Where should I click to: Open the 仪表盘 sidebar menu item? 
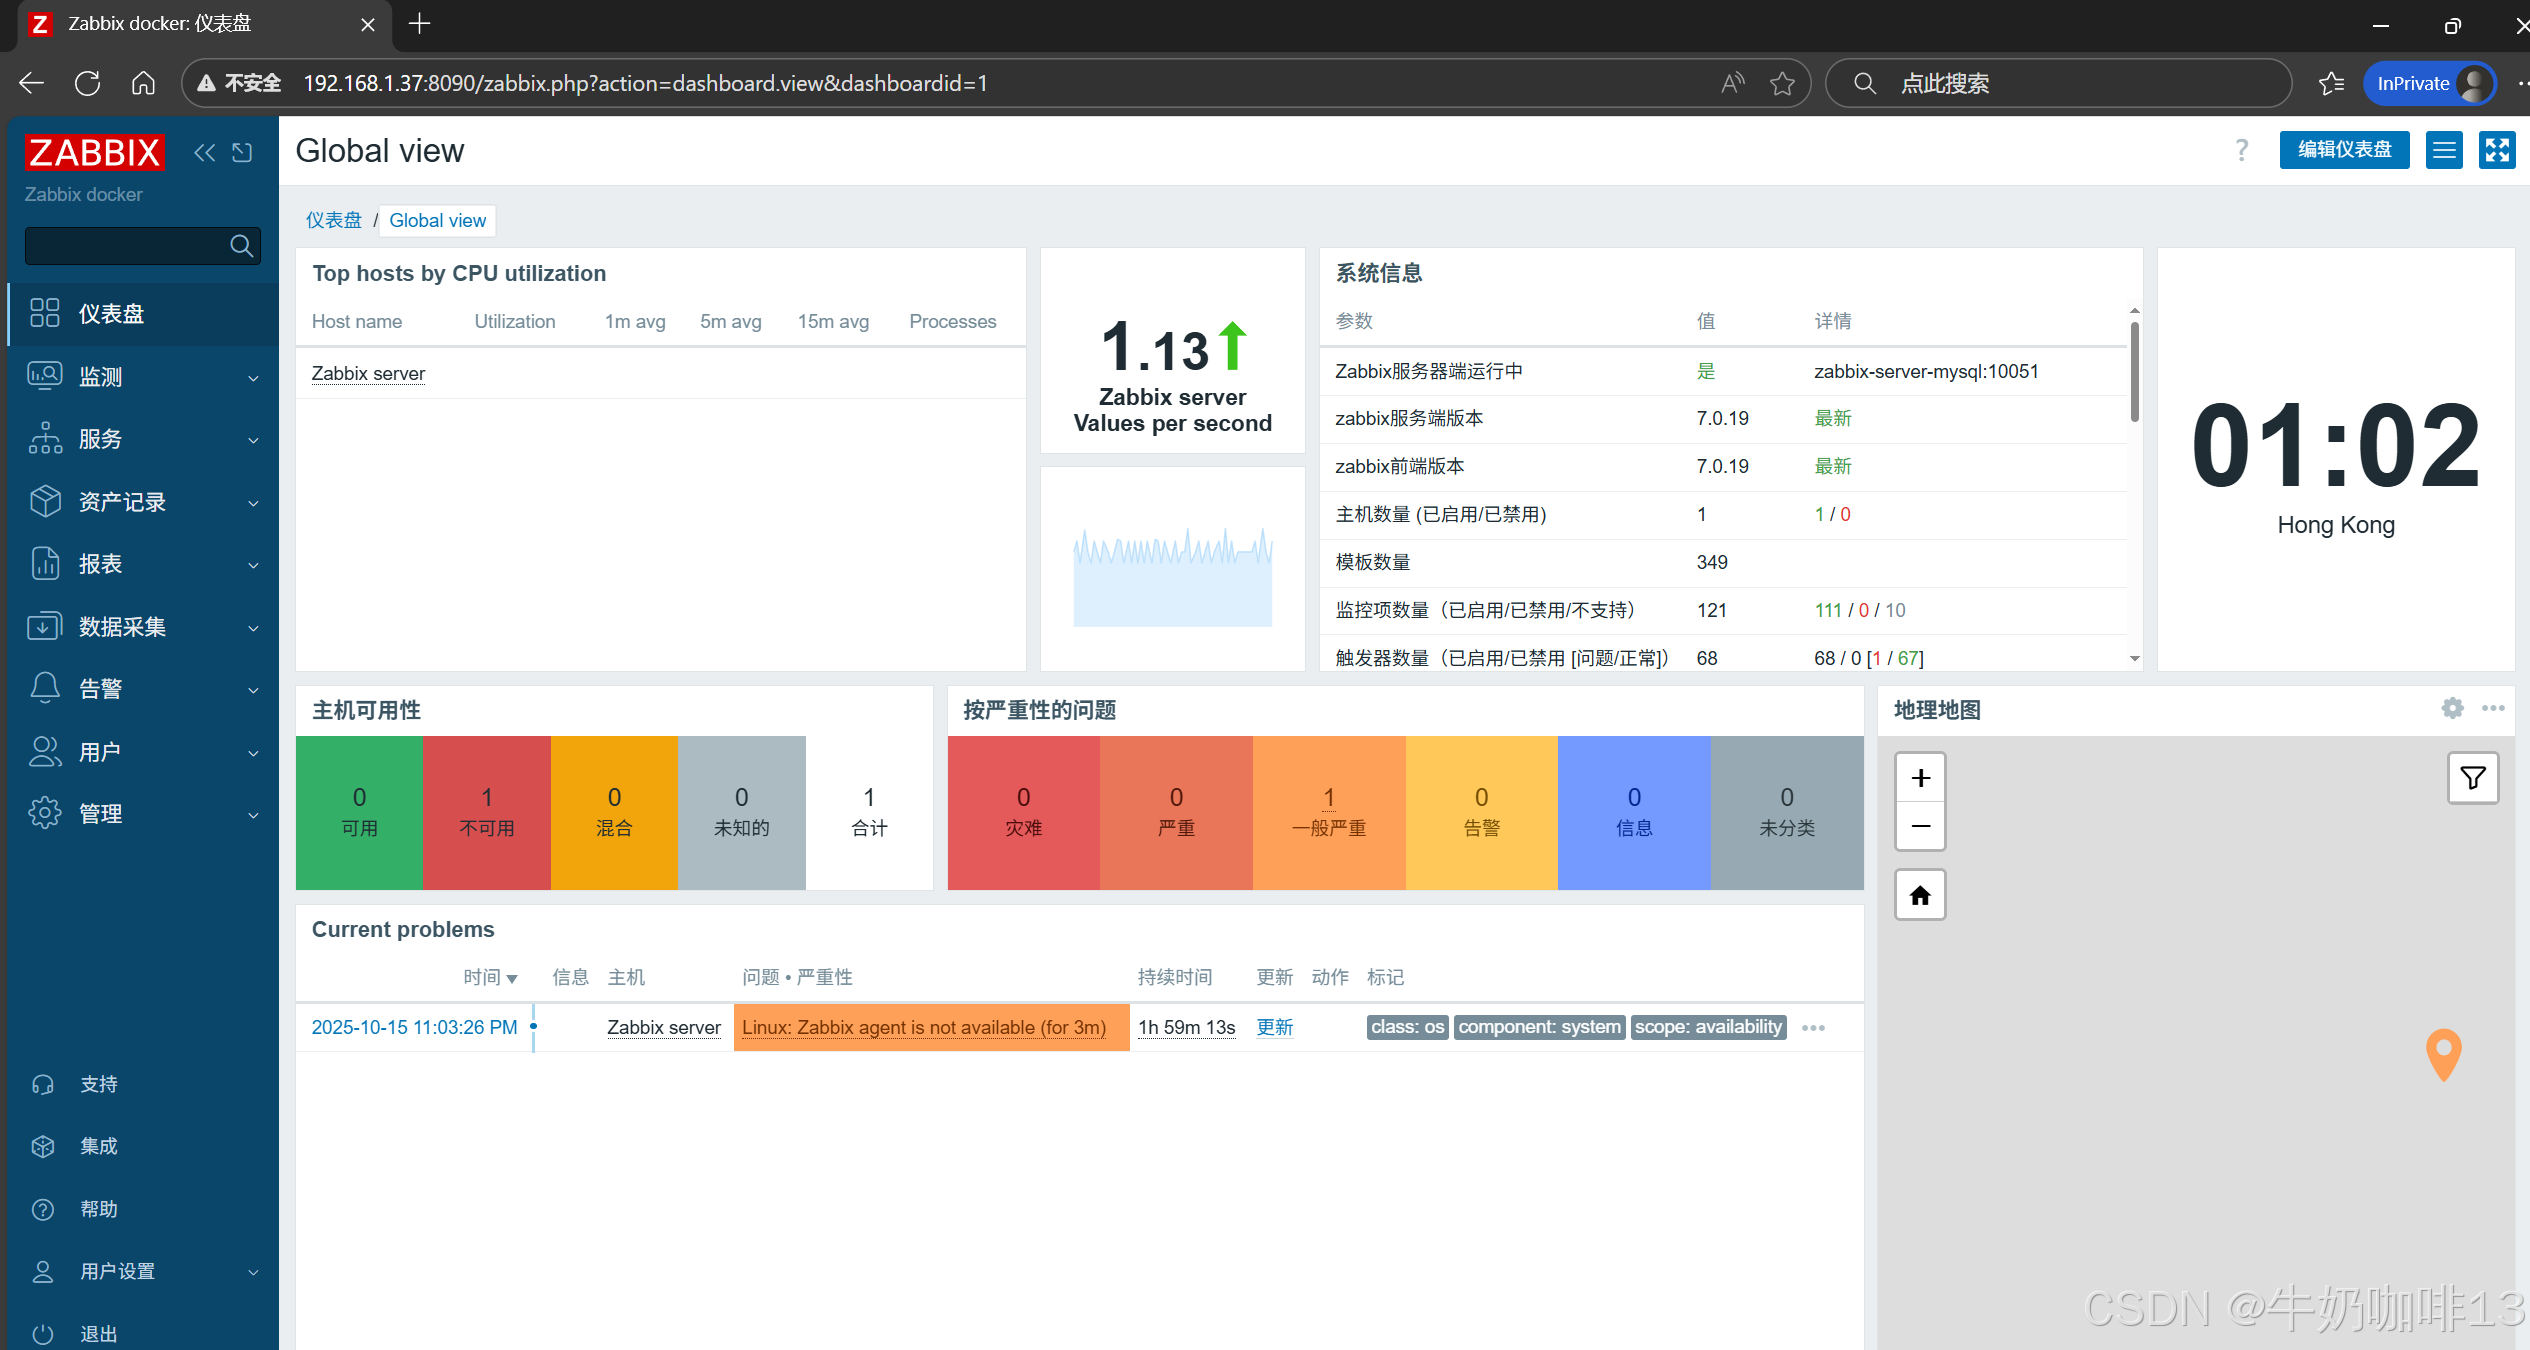click(112, 314)
